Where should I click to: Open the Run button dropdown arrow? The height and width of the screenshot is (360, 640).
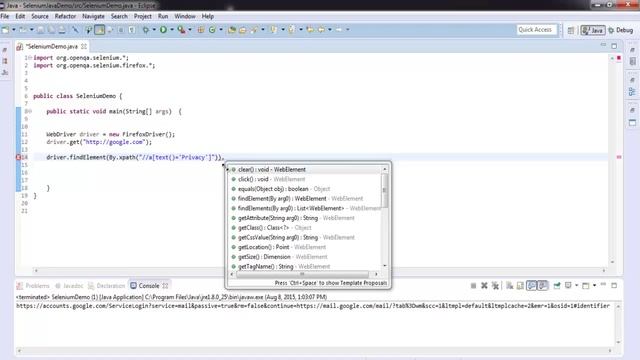pos(172,30)
